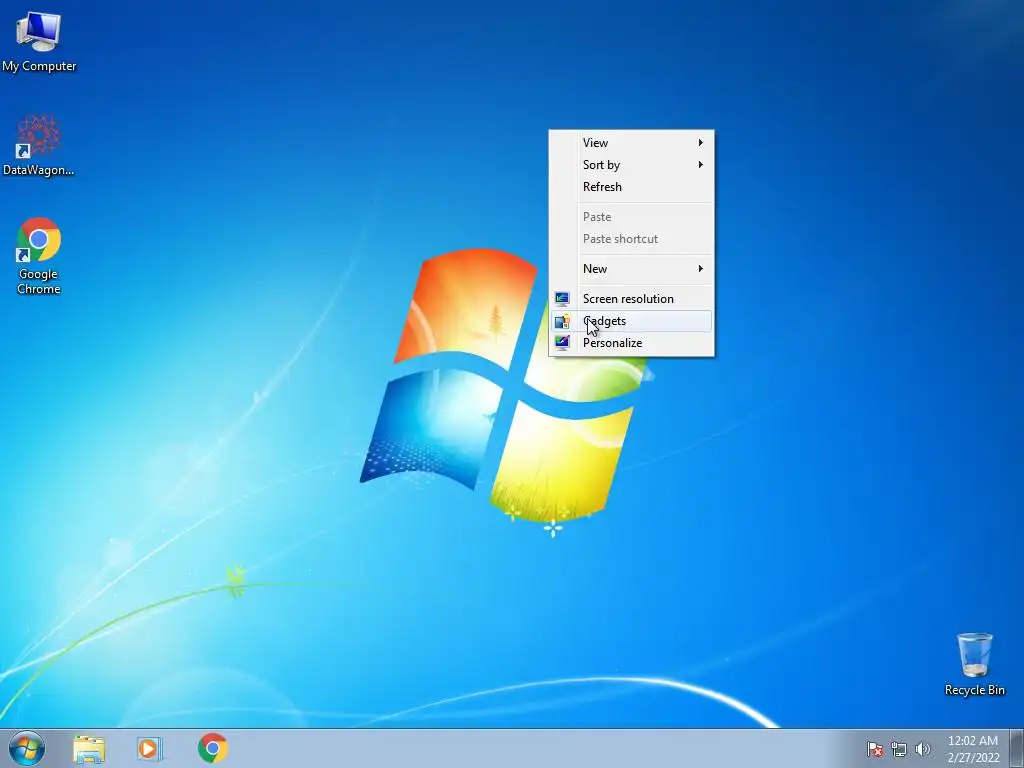Screen dimensions: 1024x768
Task: Open Action Center flag in the tray
Action: [x=874, y=749]
